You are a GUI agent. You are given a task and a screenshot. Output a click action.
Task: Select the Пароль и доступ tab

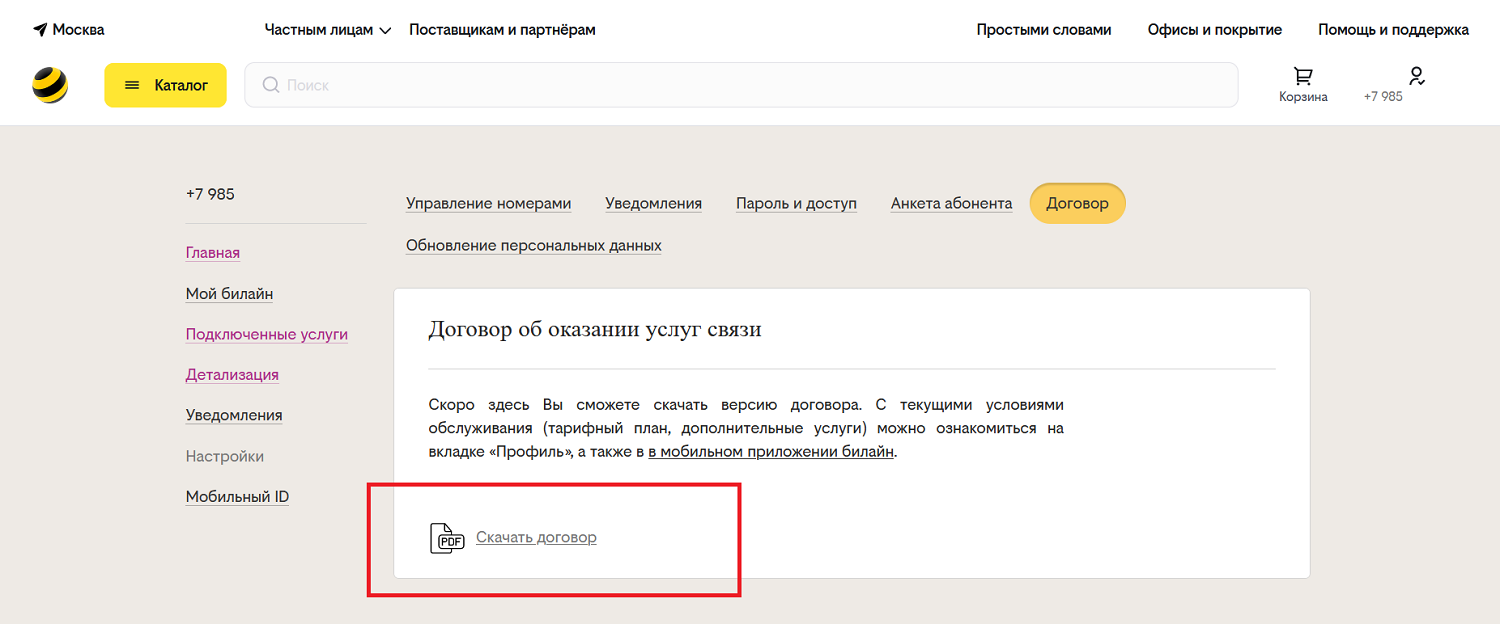[796, 203]
